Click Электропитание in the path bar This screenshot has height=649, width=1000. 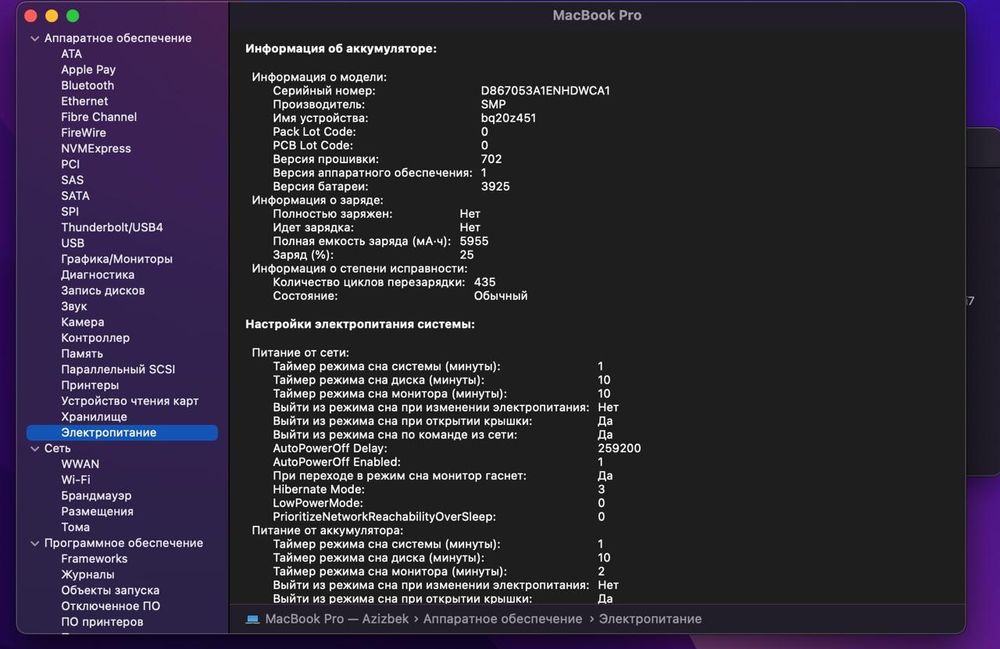[650, 619]
